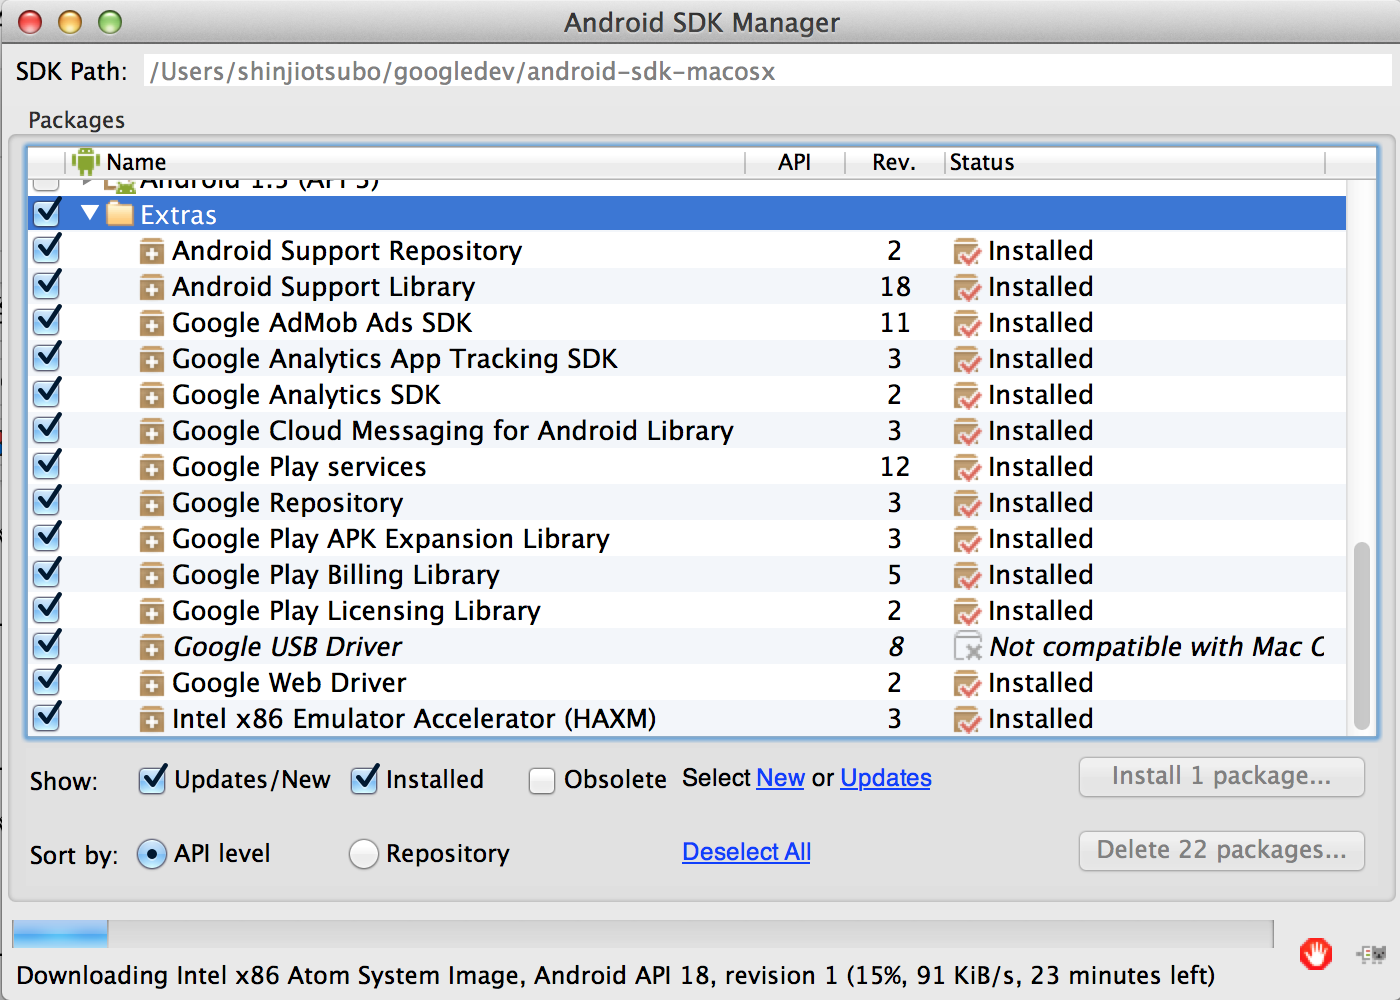Click installed status icon for Android Support Repository
This screenshot has width=1400, height=1000.
[x=967, y=252]
